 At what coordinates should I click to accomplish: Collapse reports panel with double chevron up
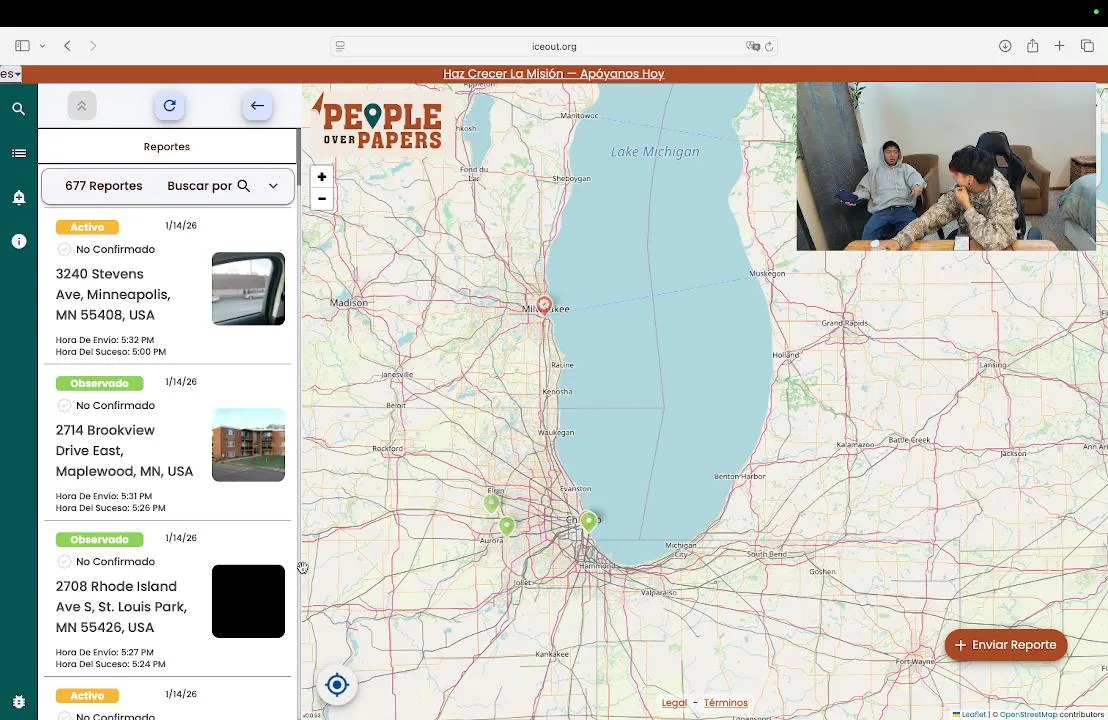tap(82, 106)
